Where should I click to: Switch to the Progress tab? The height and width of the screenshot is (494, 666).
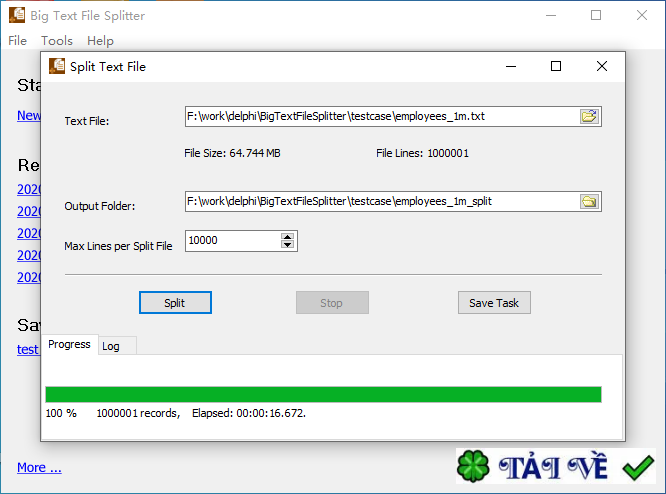pyautogui.click(x=70, y=344)
